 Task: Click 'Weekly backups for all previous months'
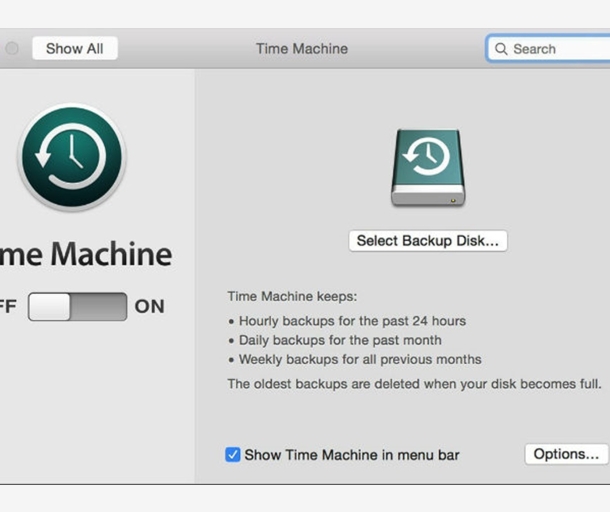tap(360, 359)
